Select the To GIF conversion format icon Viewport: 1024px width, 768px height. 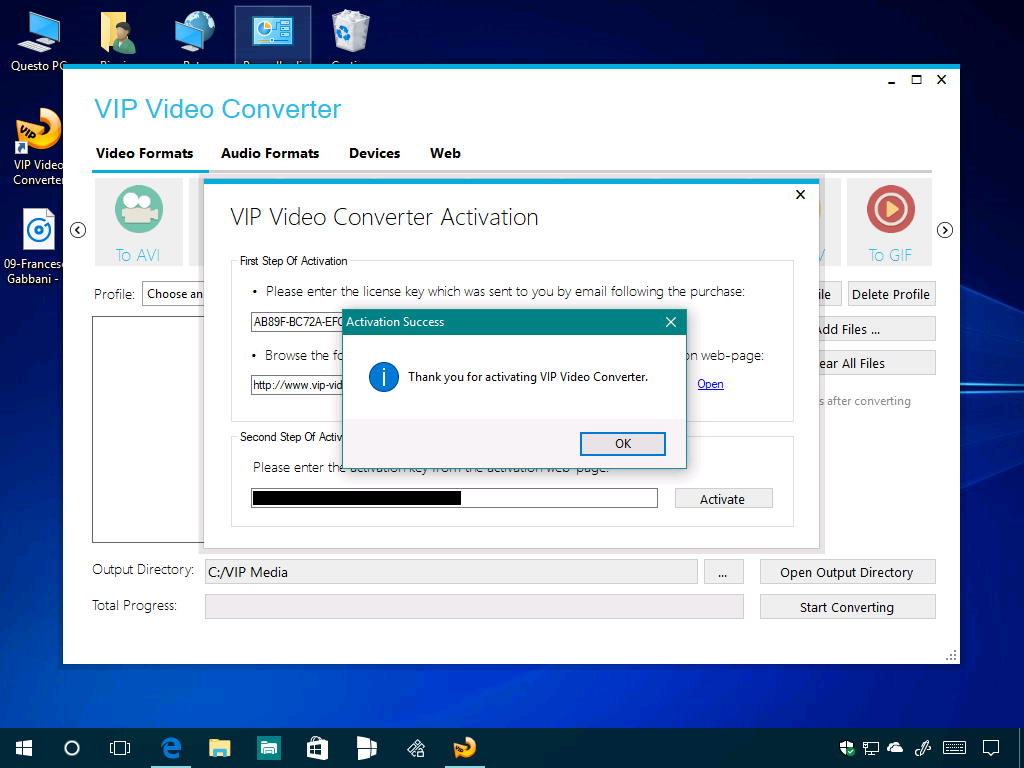[x=889, y=222]
